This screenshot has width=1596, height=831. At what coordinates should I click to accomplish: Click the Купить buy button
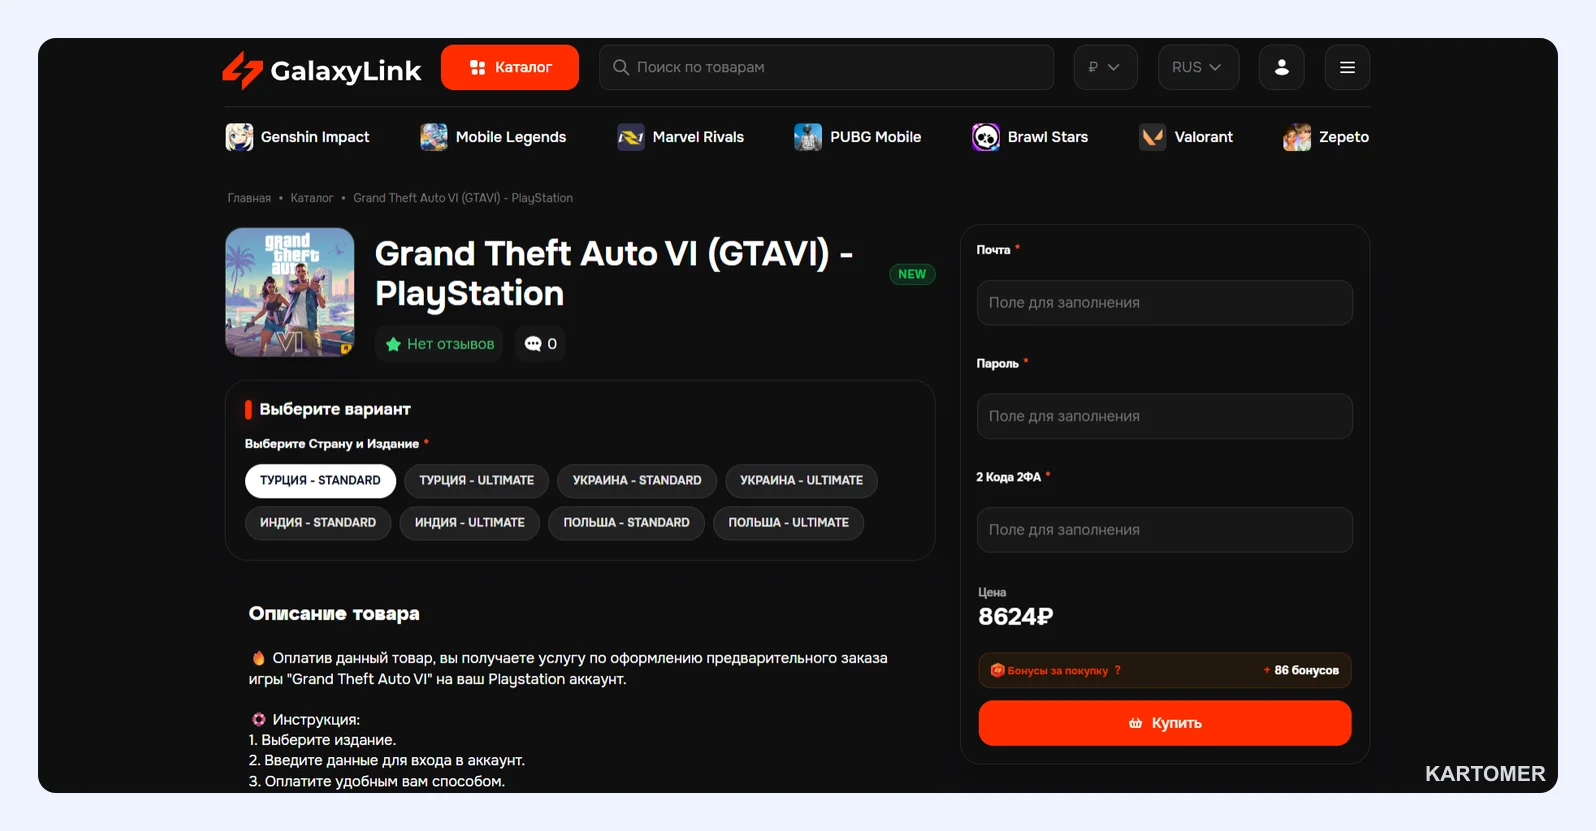1165,723
